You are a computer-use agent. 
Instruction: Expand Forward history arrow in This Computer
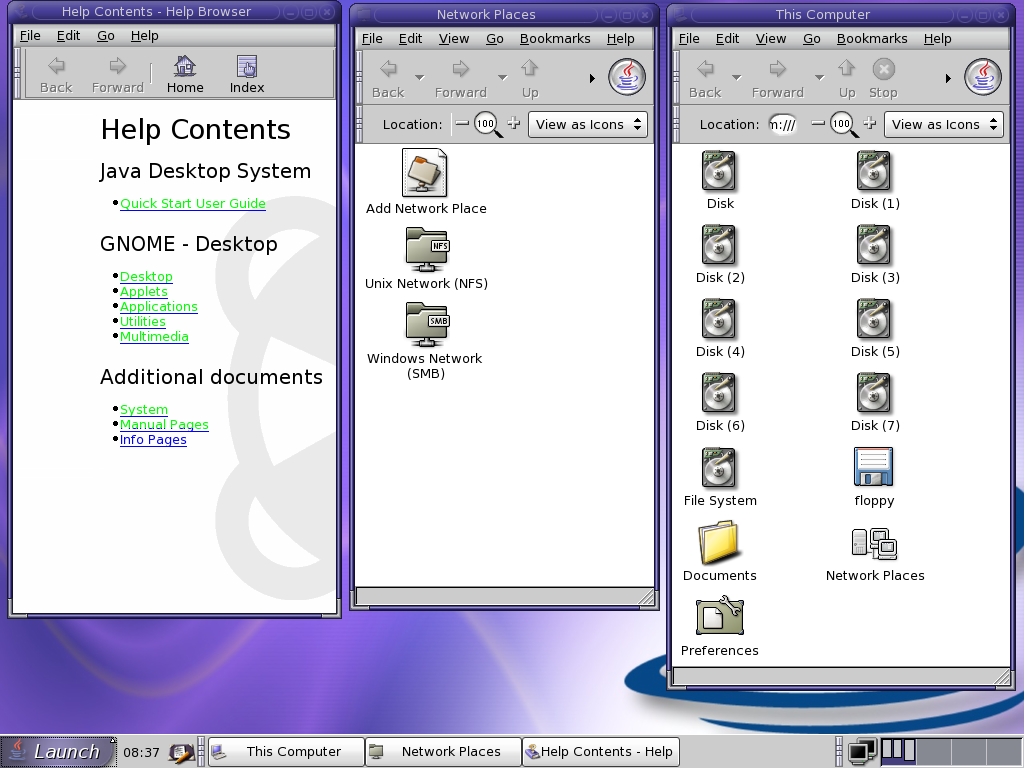[x=819, y=78]
